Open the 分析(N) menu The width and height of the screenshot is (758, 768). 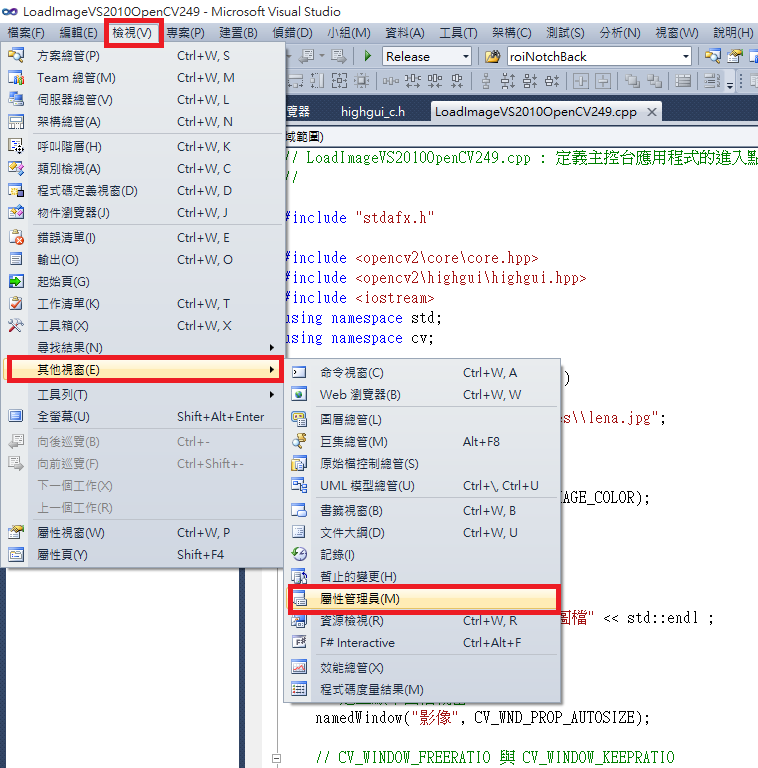(x=620, y=33)
